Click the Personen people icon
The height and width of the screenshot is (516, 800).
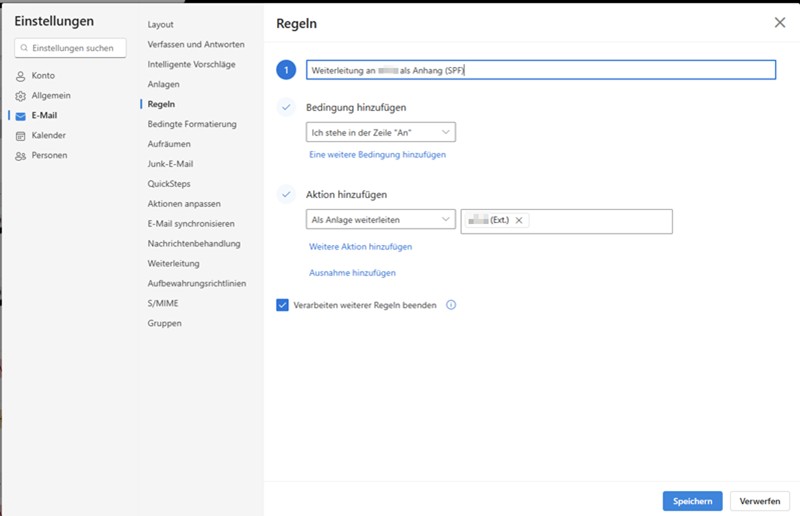pos(20,156)
